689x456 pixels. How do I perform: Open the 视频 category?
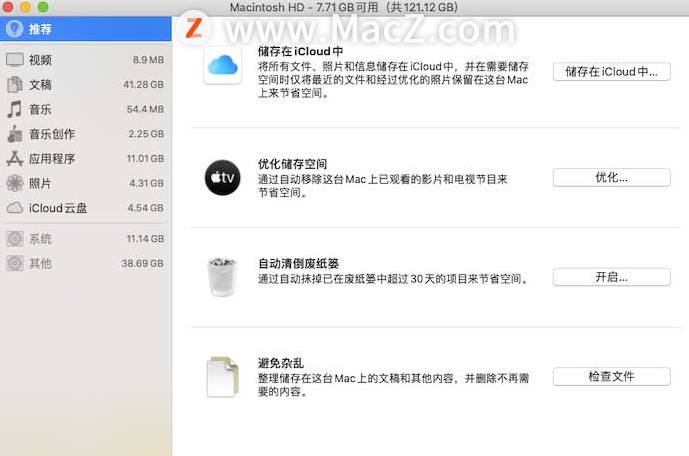pyautogui.click(x=86, y=60)
